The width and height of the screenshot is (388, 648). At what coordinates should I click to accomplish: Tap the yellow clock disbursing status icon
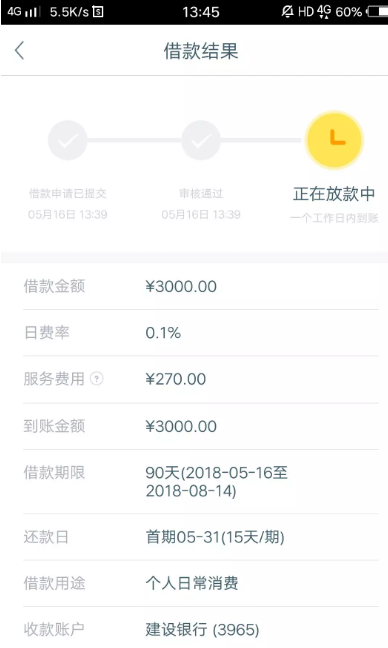(334, 140)
